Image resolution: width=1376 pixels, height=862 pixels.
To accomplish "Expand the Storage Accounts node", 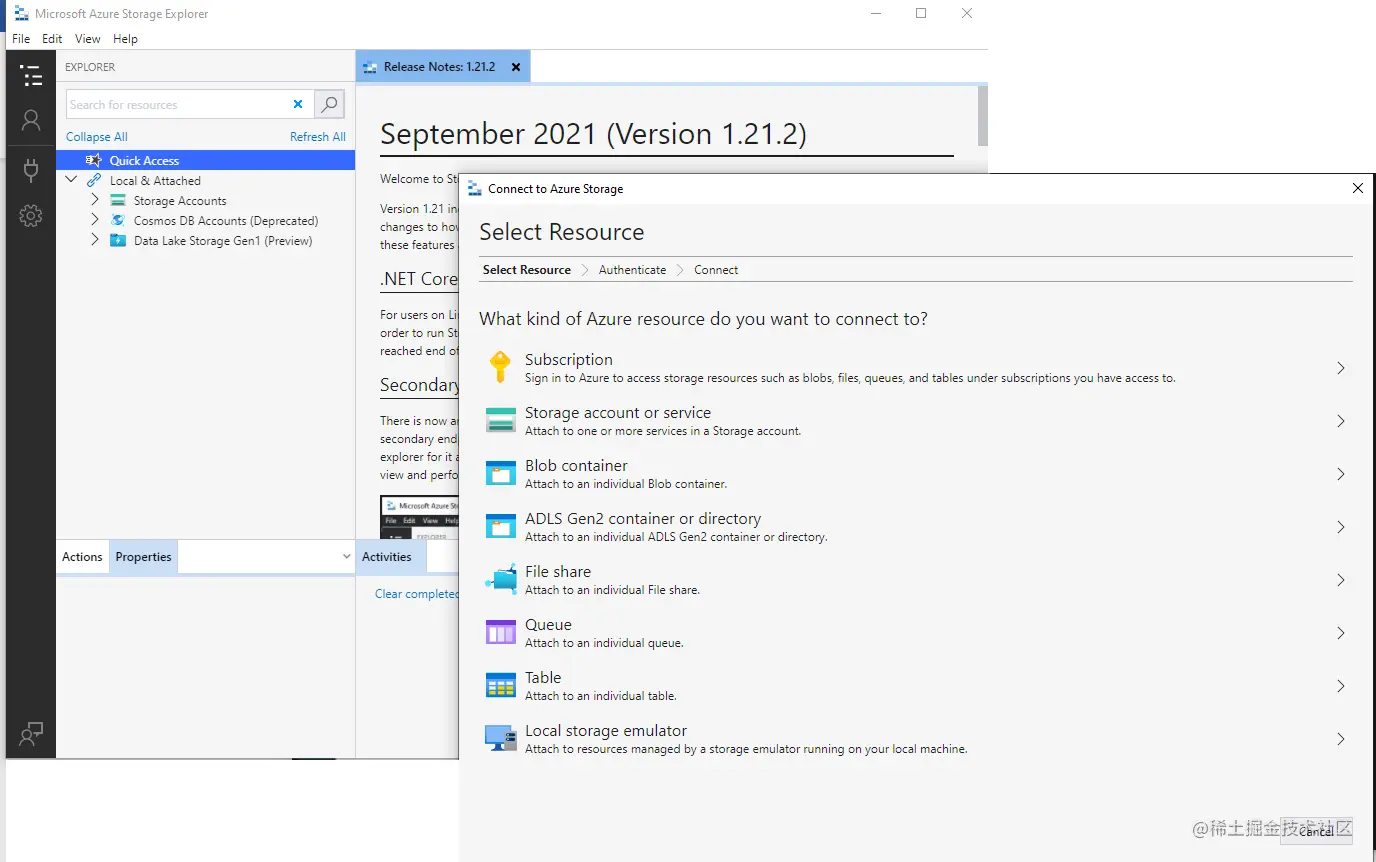I will [94, 200].
